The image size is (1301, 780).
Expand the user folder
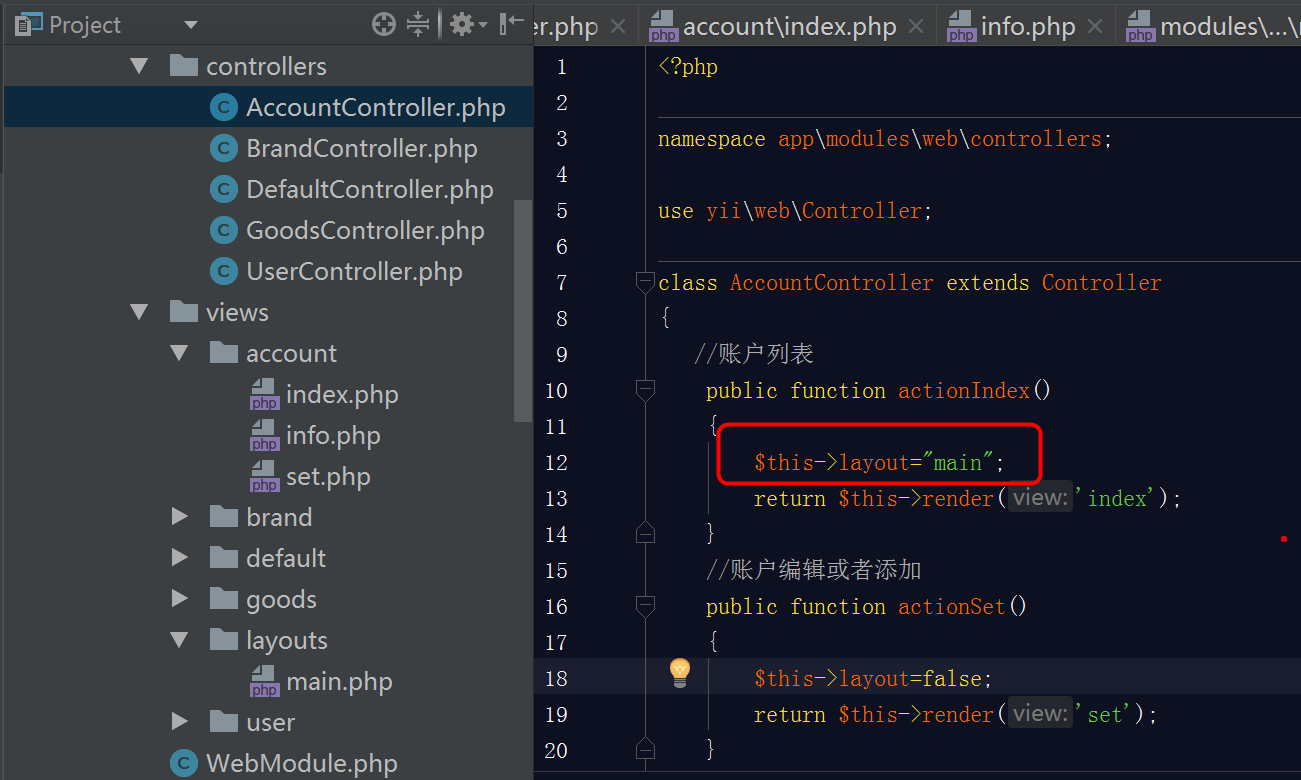[x=179, y=723]
